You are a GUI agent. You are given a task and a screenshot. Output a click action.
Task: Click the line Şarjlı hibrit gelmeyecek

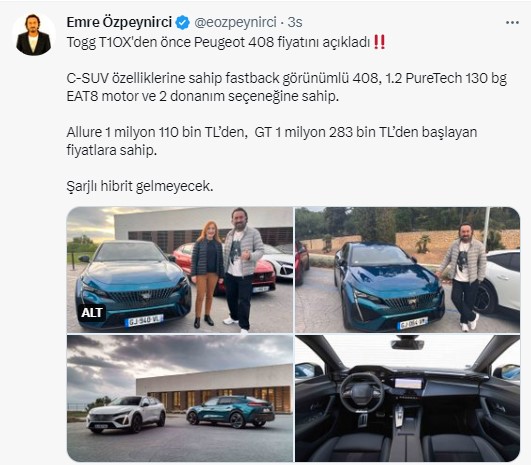coord(140,186)
